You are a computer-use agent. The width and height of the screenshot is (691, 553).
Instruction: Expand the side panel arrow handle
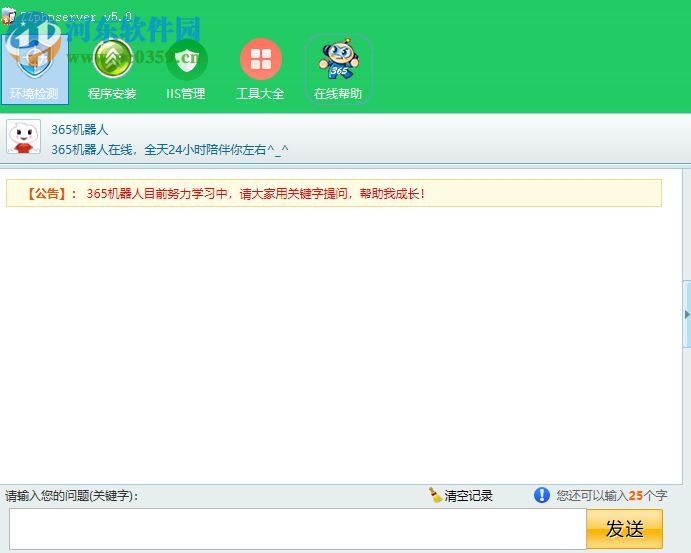(687, 314)
